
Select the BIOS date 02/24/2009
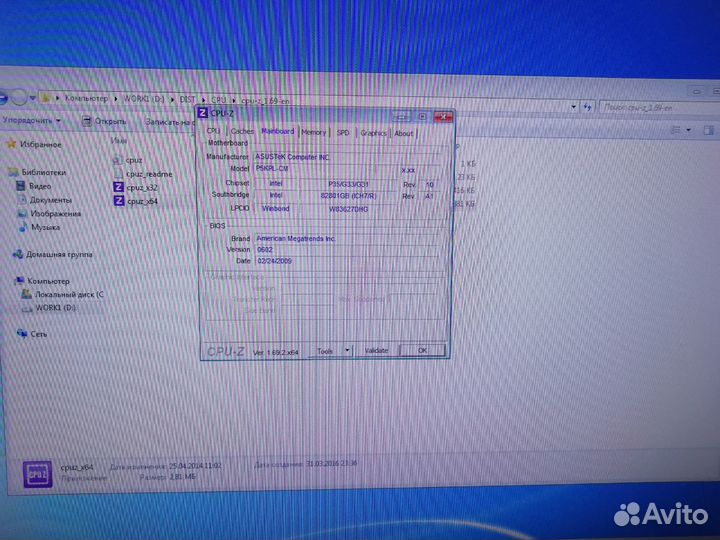(x=347, y=261)
